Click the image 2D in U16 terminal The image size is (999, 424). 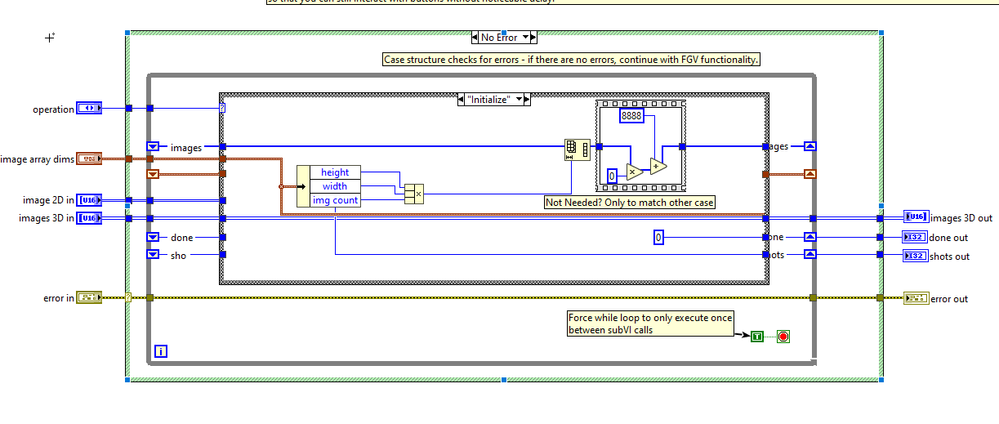(89, 200)
